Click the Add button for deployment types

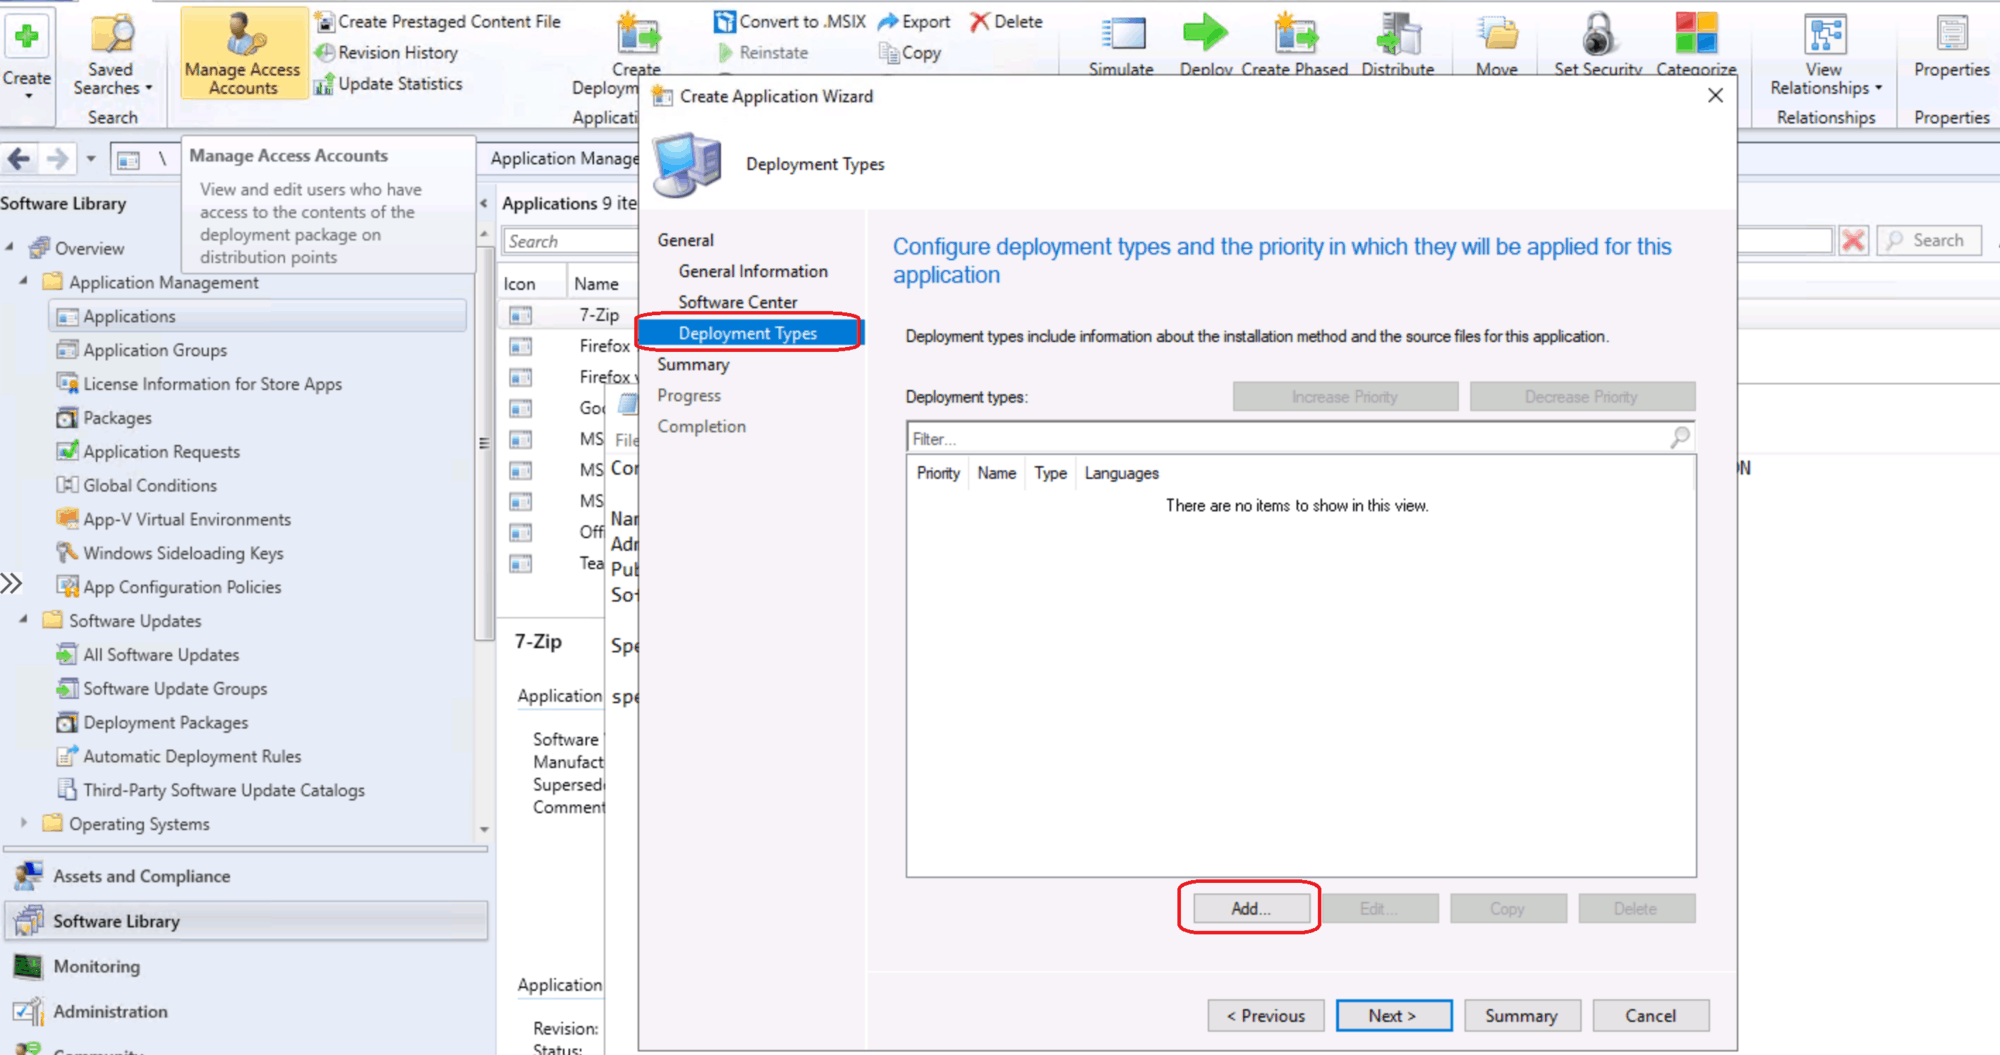pyautogui.click(x=1249, y=908)
